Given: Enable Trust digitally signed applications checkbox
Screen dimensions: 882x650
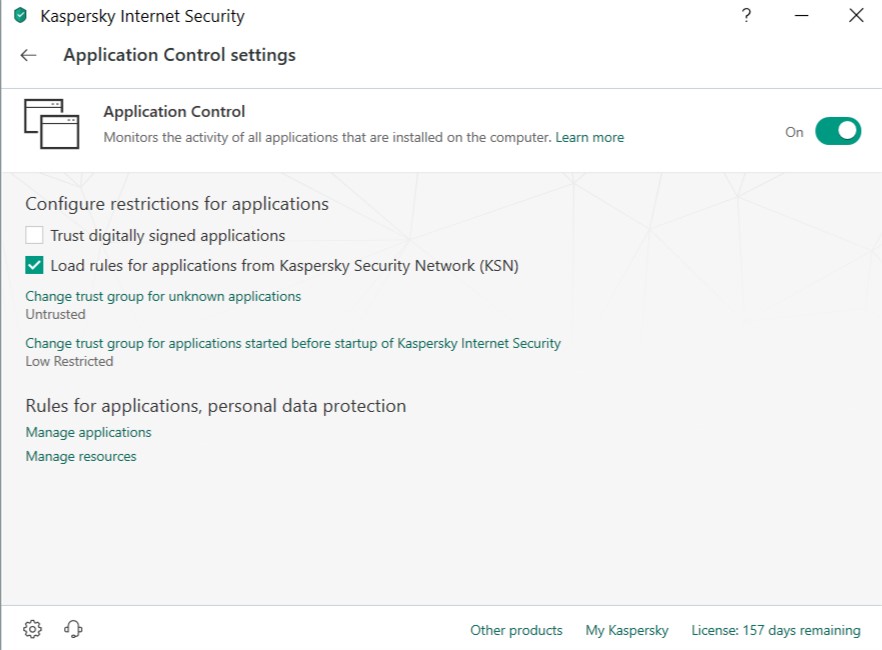Looking at the screenshot, I should (x=35, y=236).
